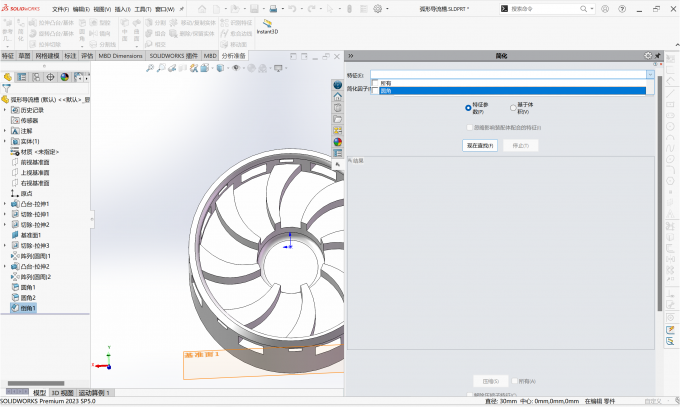Toggle the 所有(A) checkbox near bottom
680x407 pixels.
point(514,381)
